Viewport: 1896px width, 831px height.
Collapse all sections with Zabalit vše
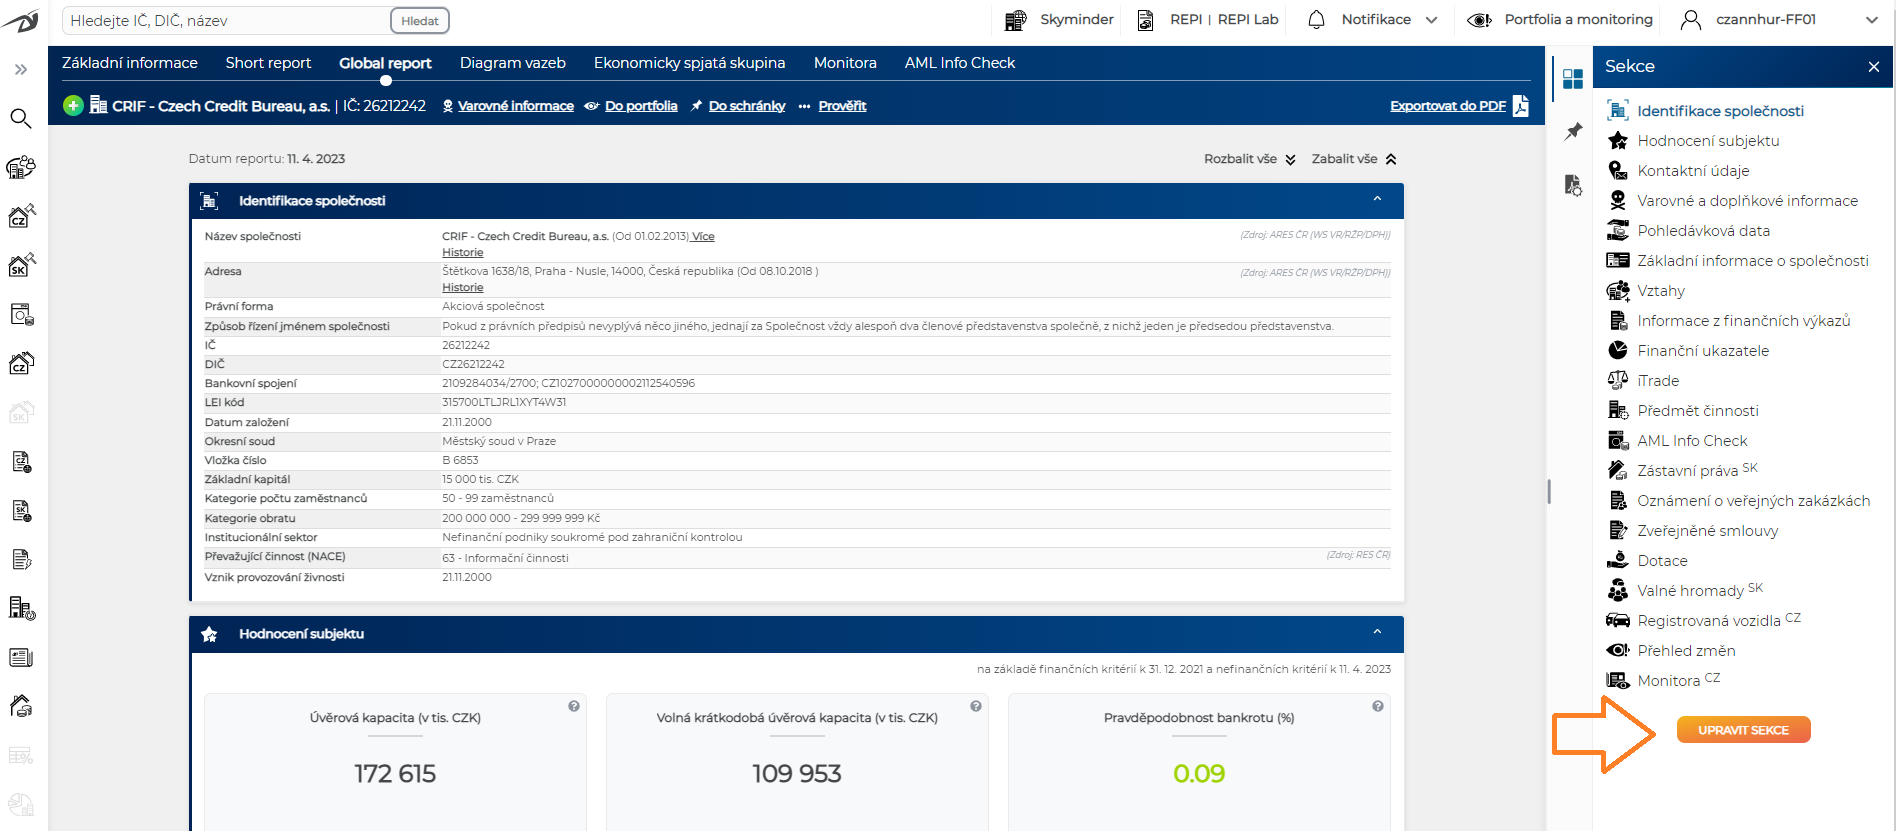(1354, 159)
